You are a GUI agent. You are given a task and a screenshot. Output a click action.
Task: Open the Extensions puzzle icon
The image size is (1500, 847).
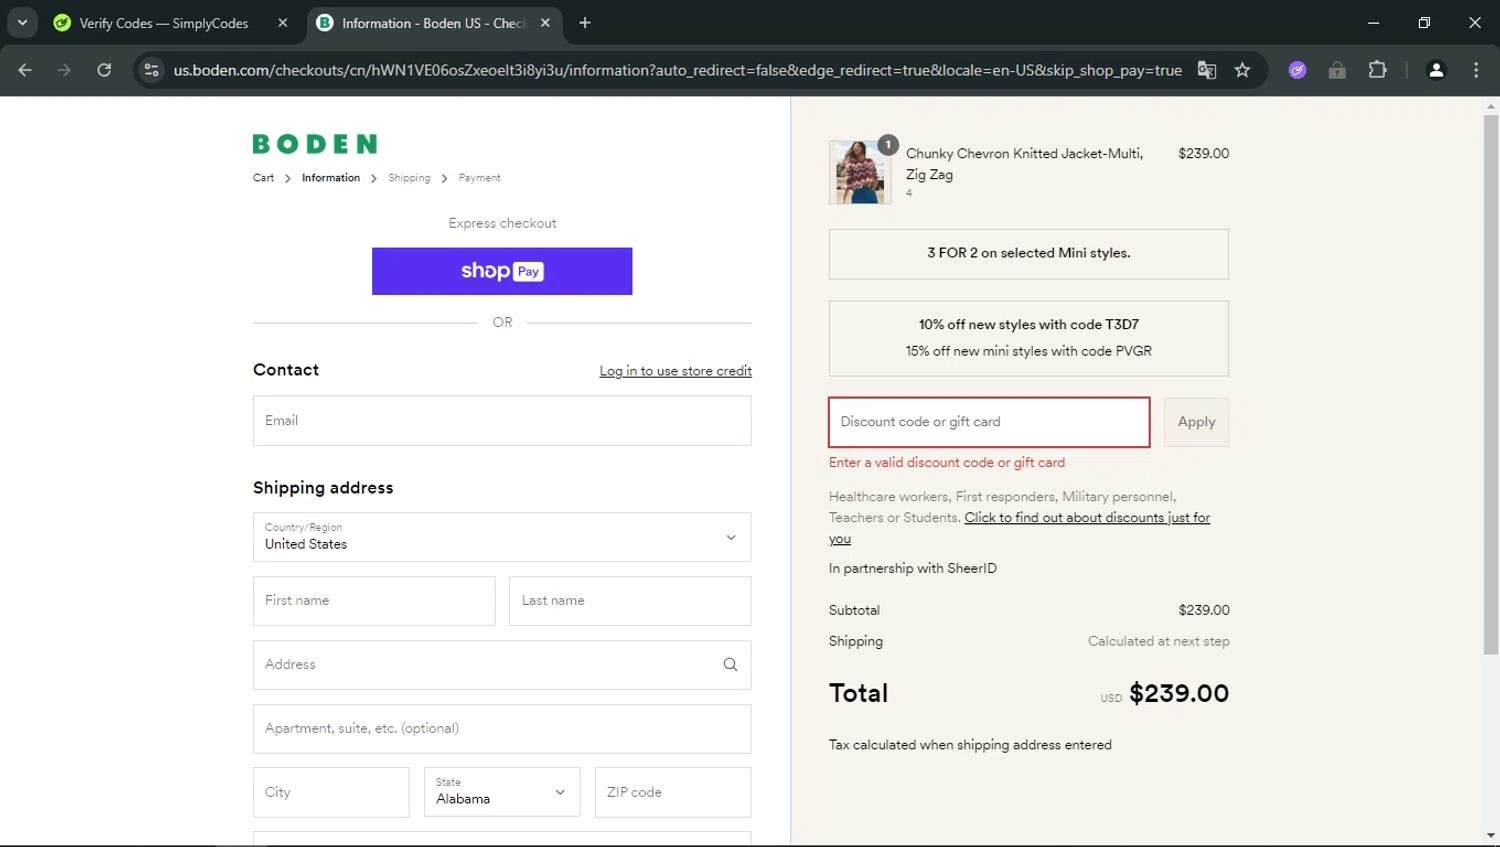click(x=1377, y=70)
